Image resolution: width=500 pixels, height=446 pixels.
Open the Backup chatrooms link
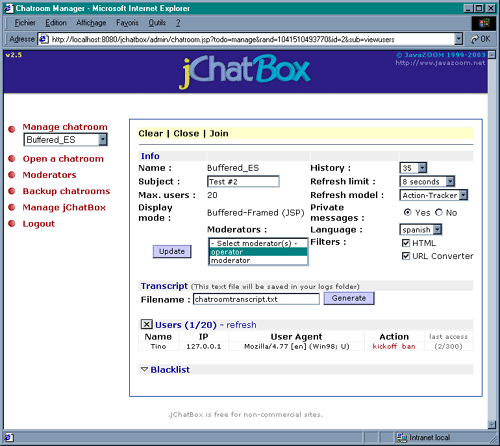[x=66, y=191]
